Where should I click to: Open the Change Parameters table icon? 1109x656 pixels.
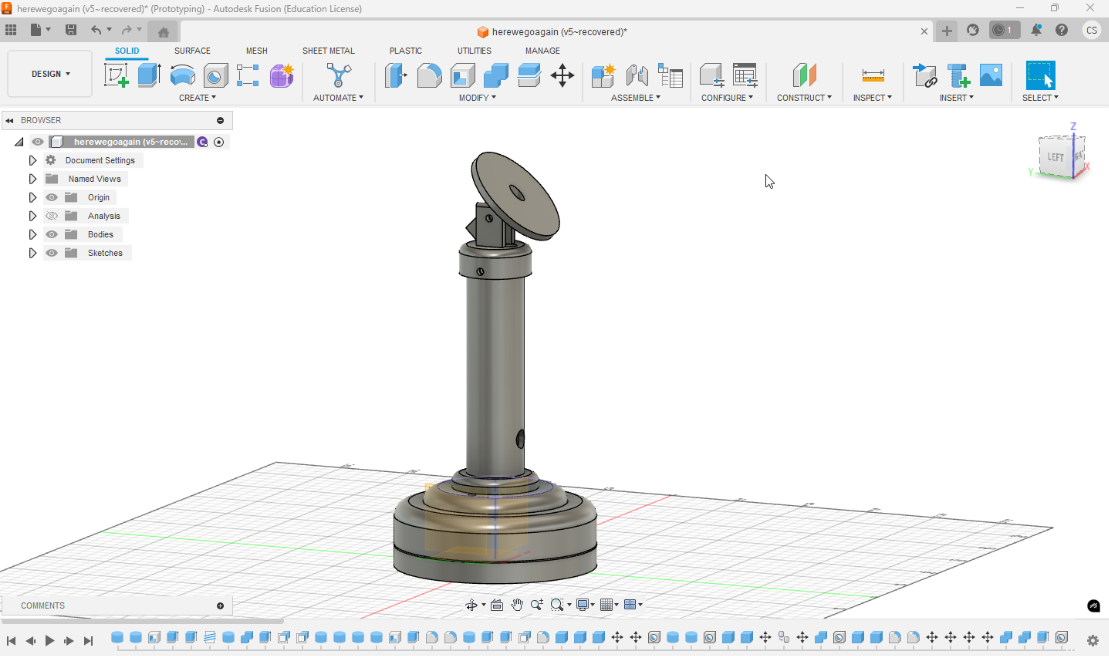tap(745, 75)
